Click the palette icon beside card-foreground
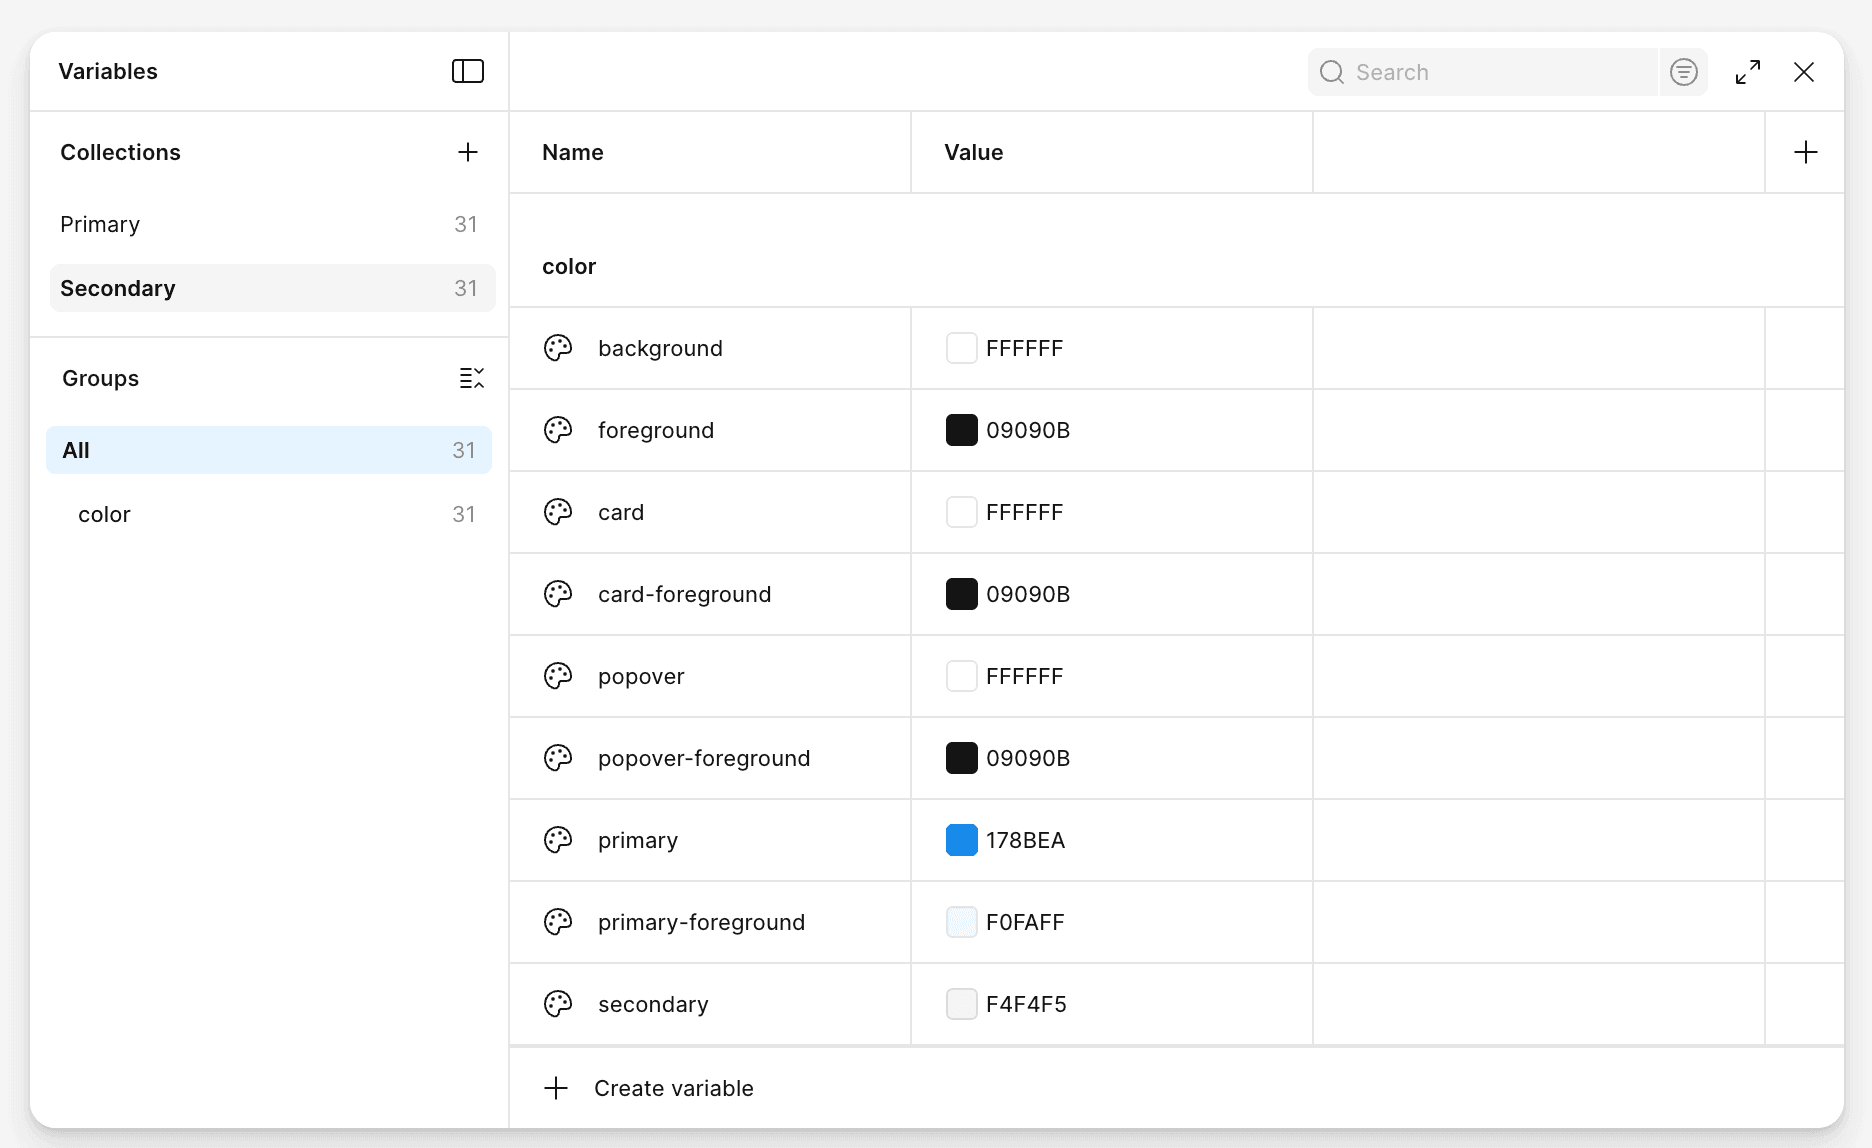This screenshot has height=1148, width=1872. point(557,594)
